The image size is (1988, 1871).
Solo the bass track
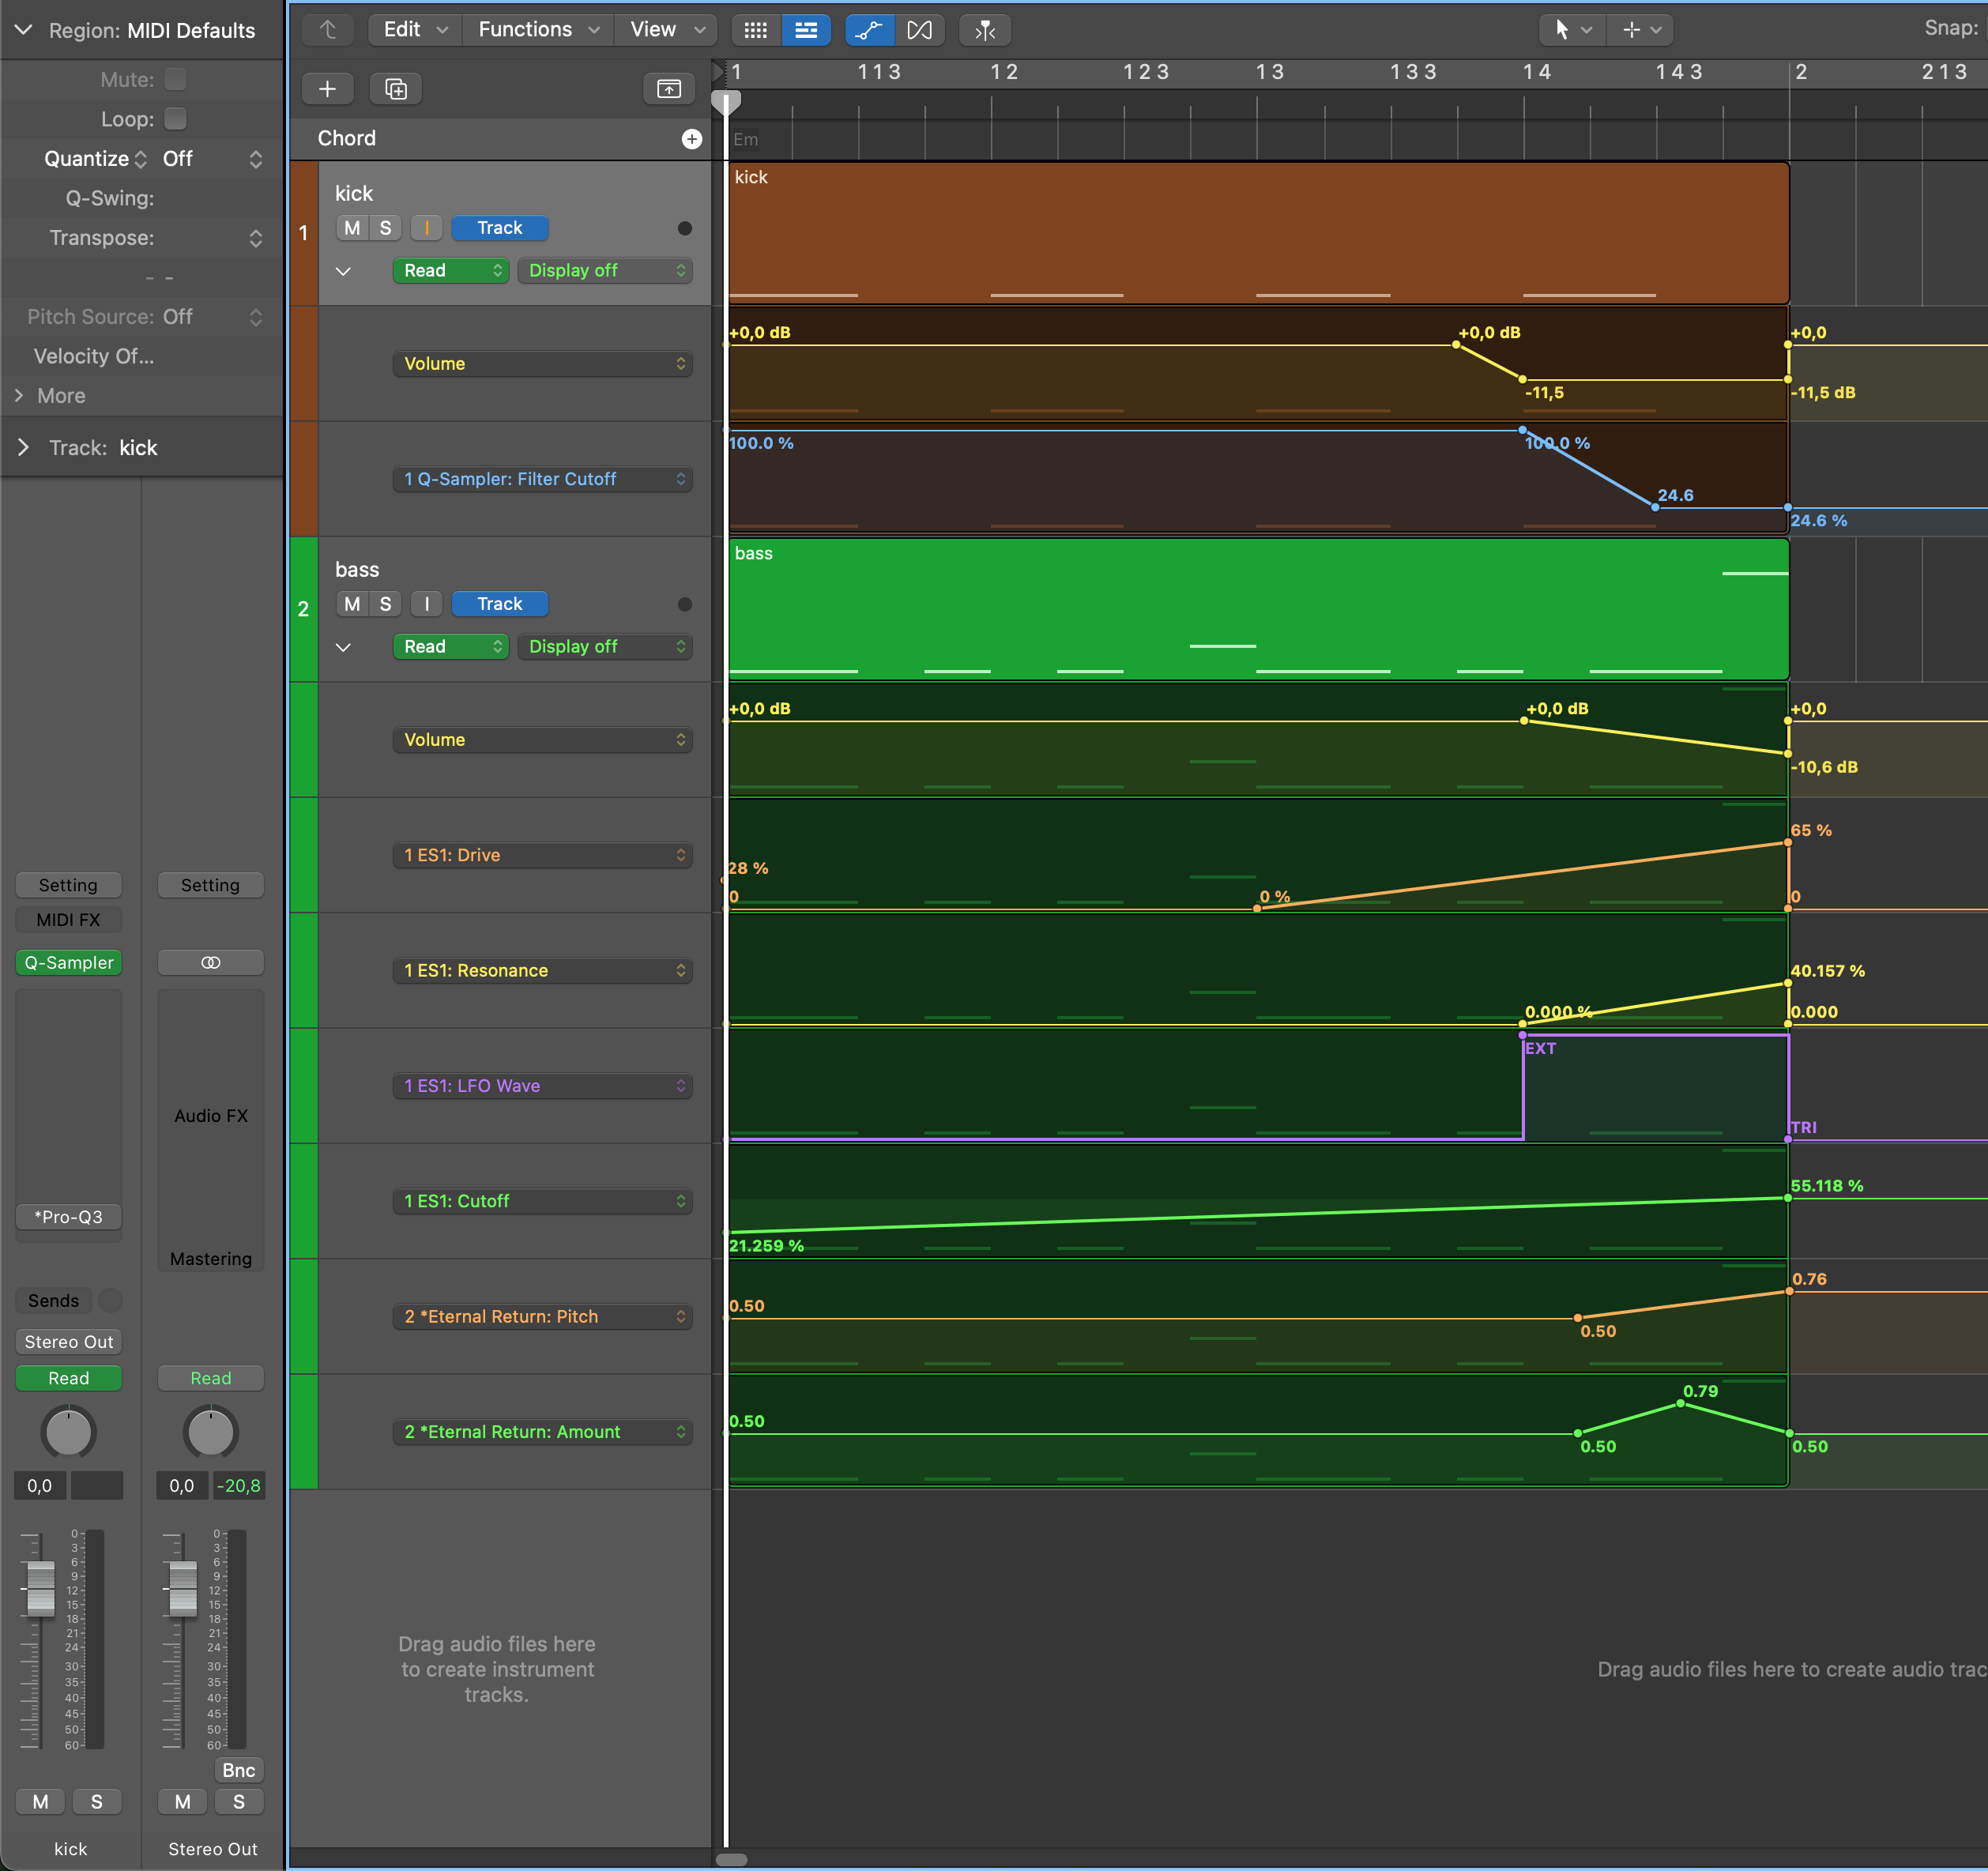385,604
